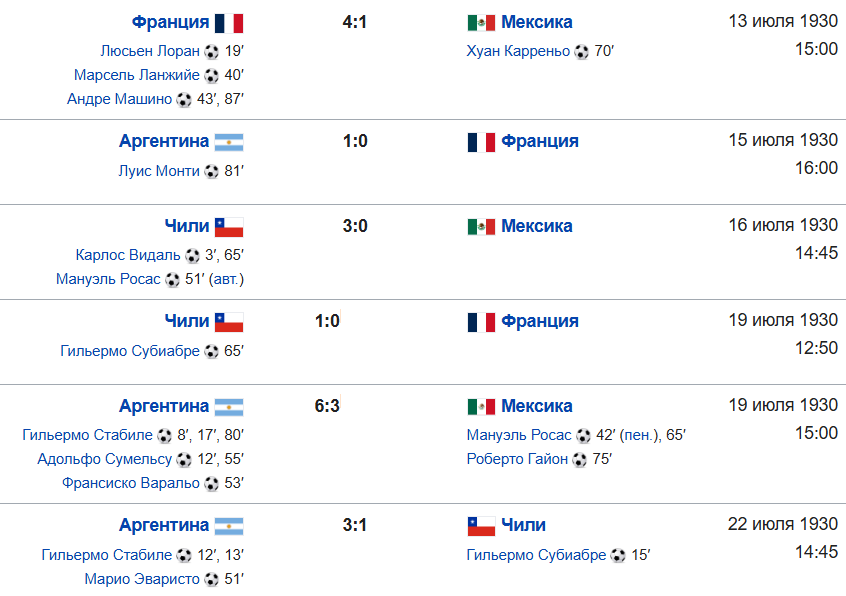Click France flag in 15 июля match

pyautogui.click(x=481, y=142)
